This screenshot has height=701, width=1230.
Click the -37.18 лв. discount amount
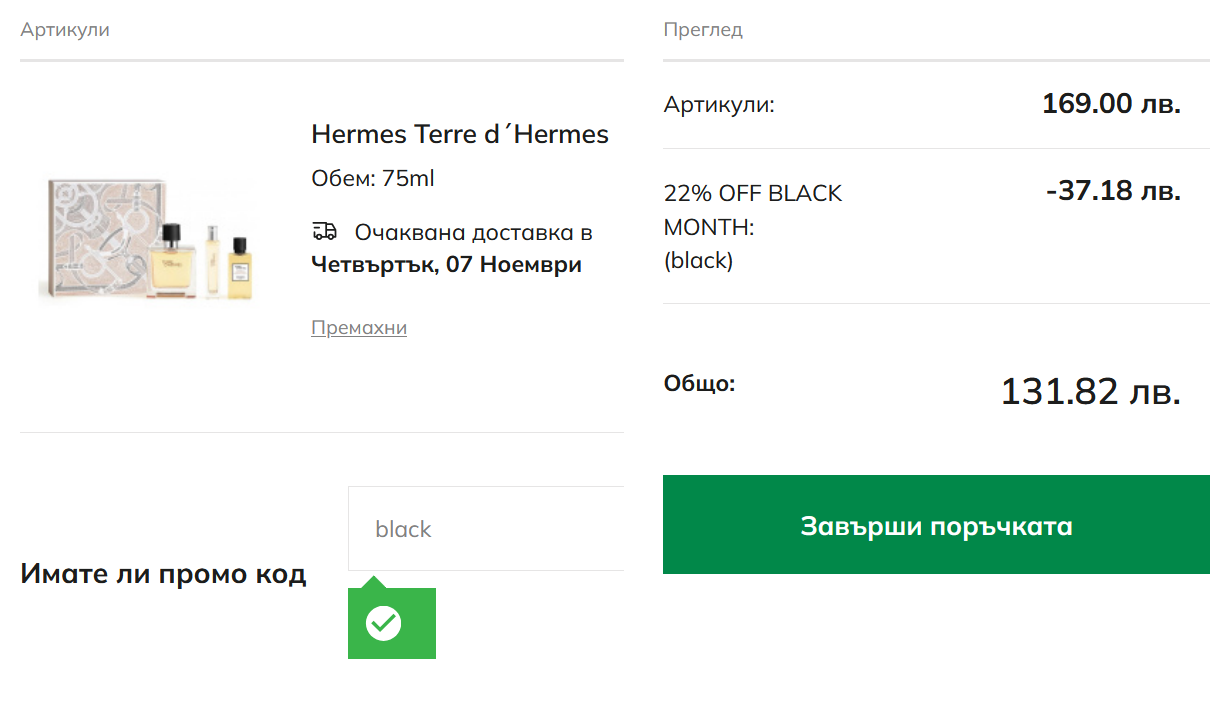pyautogui.click(x=1113, y=191)
